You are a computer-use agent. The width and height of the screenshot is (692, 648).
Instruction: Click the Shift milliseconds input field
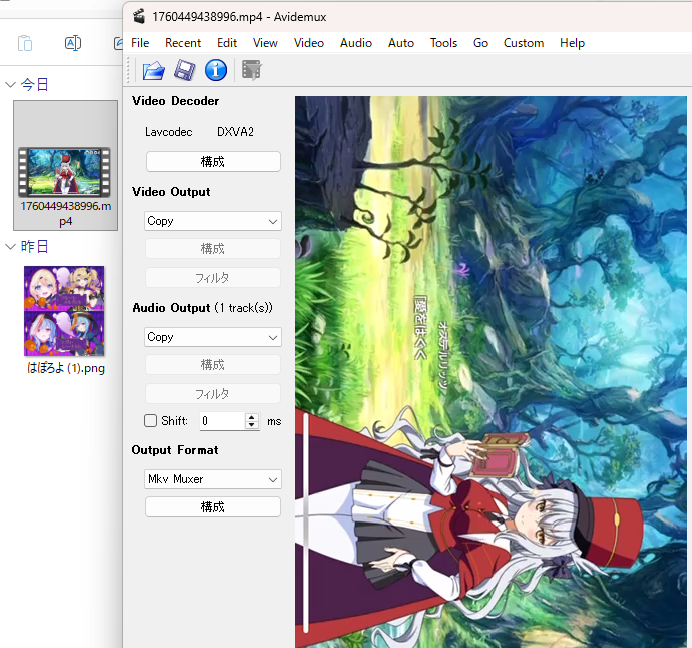tap(220, 421)
